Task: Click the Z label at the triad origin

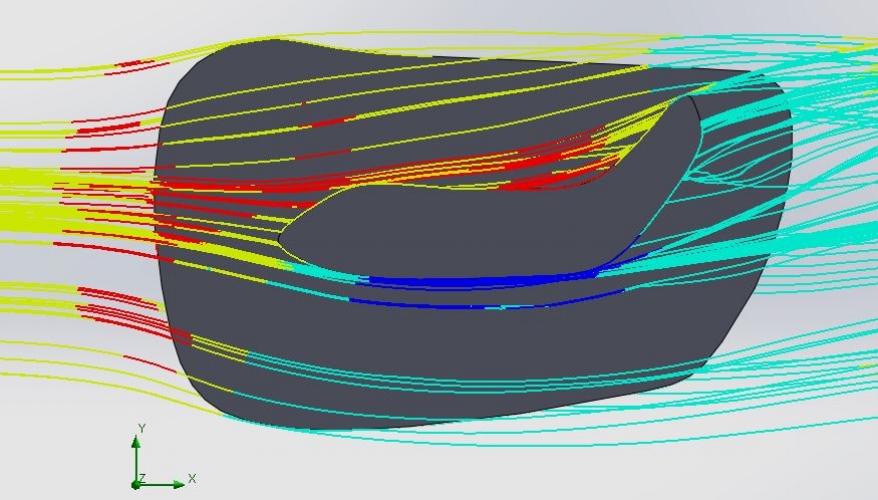Action: (x=142, y=478)
